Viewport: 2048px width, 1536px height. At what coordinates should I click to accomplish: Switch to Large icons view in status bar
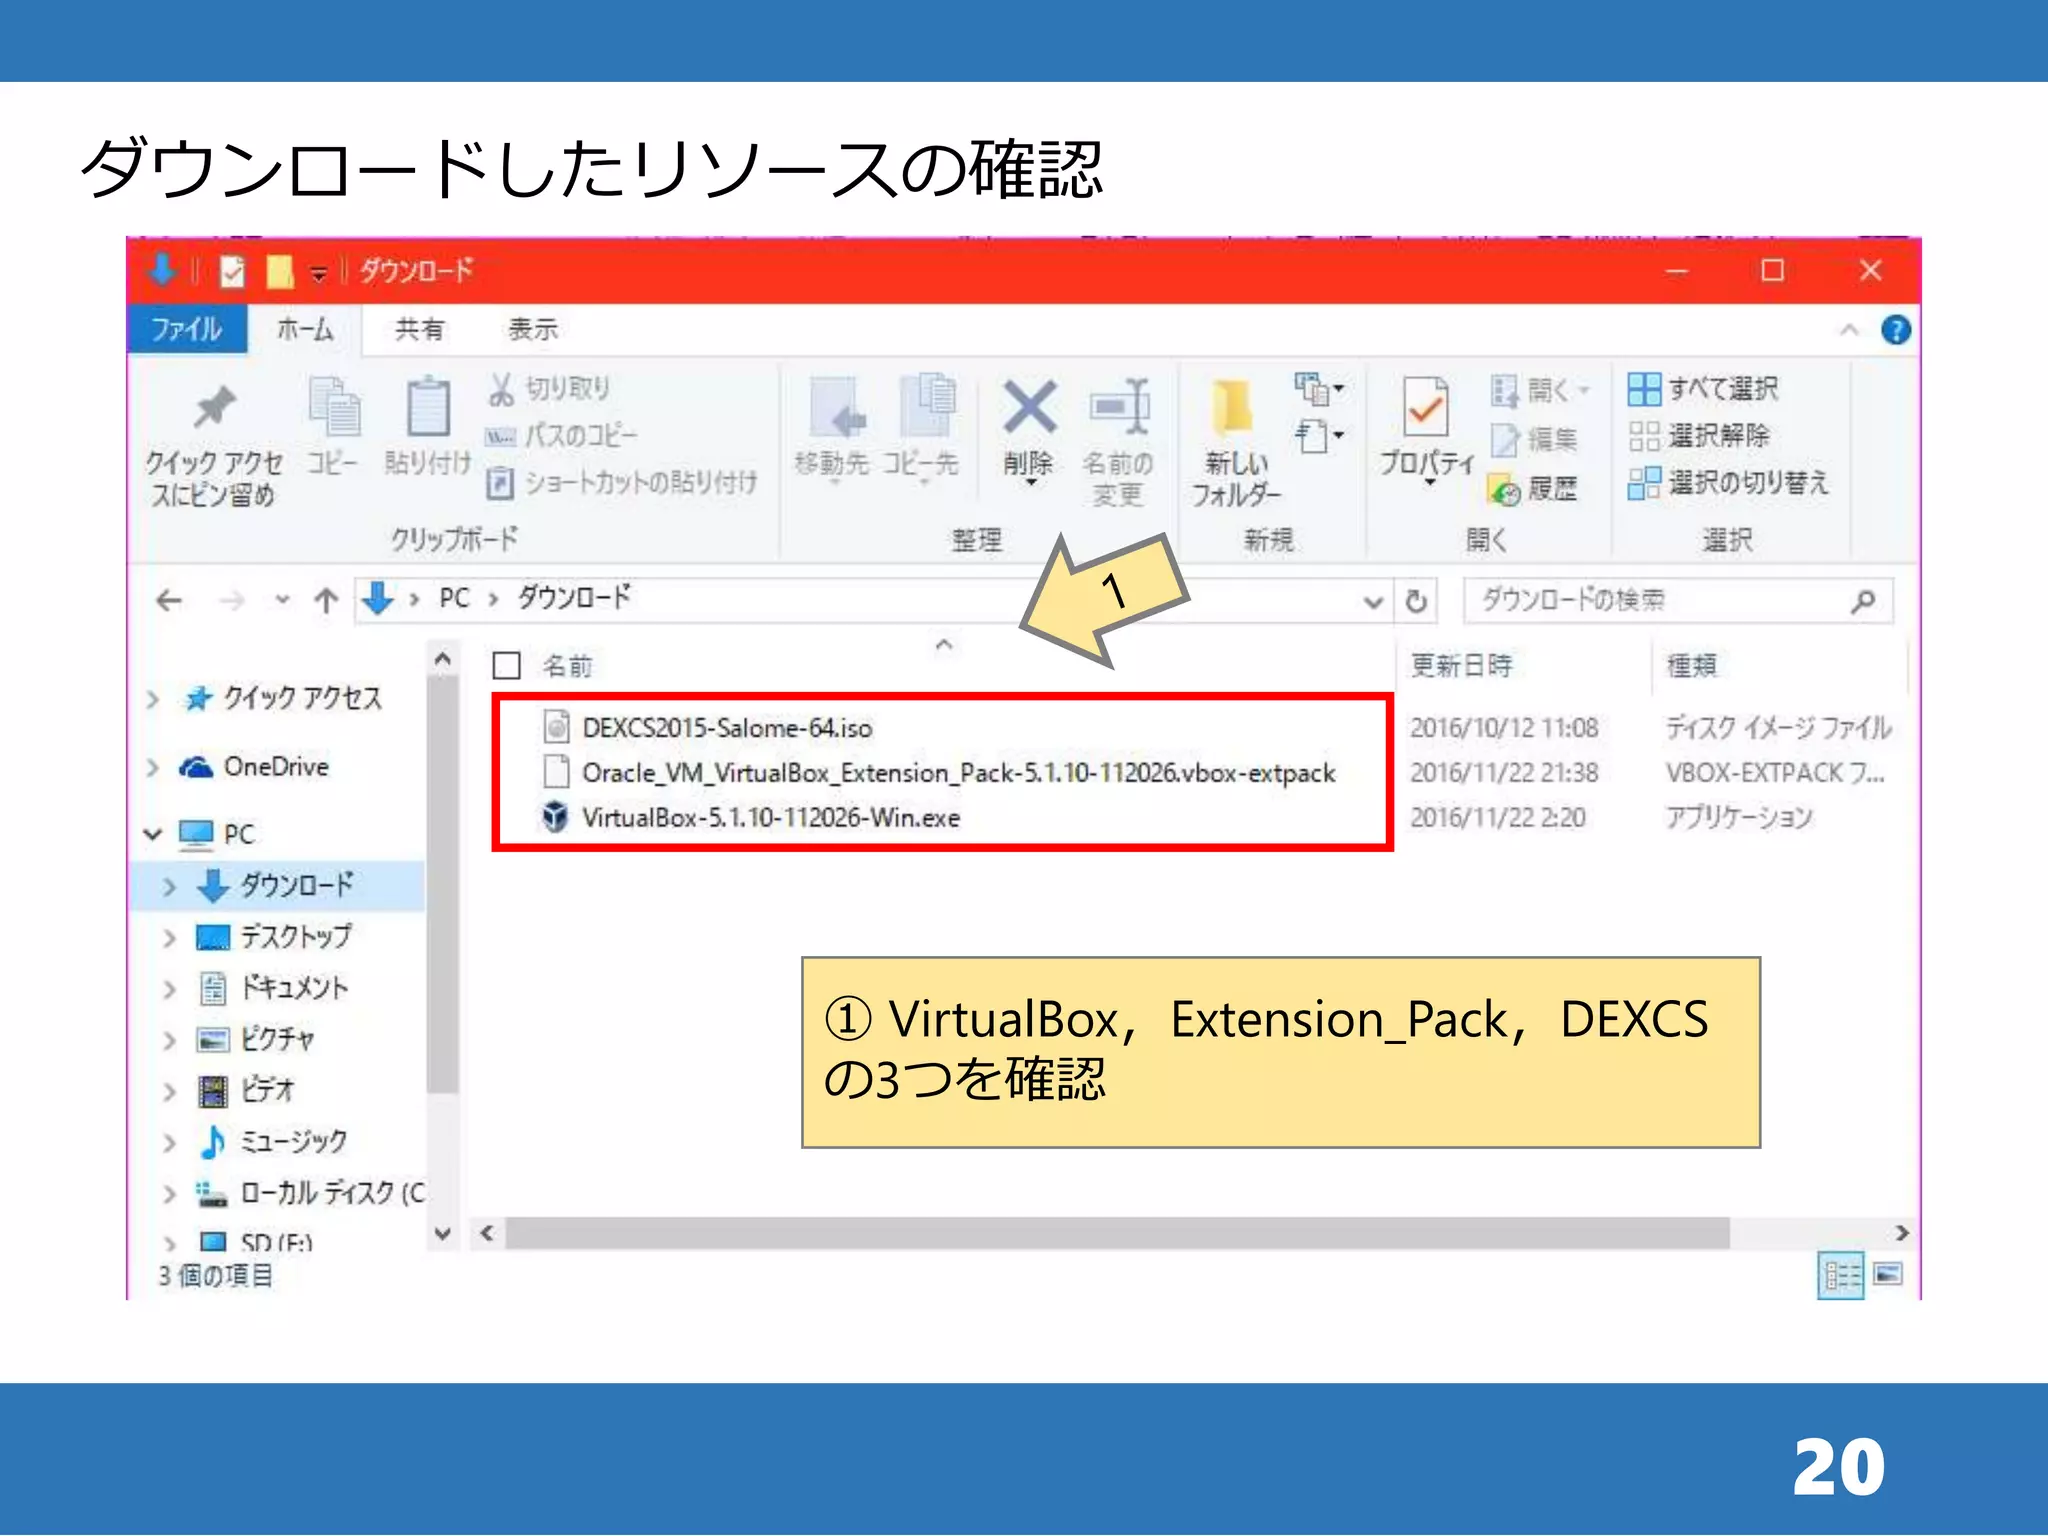click(x=1887, y=1274)
